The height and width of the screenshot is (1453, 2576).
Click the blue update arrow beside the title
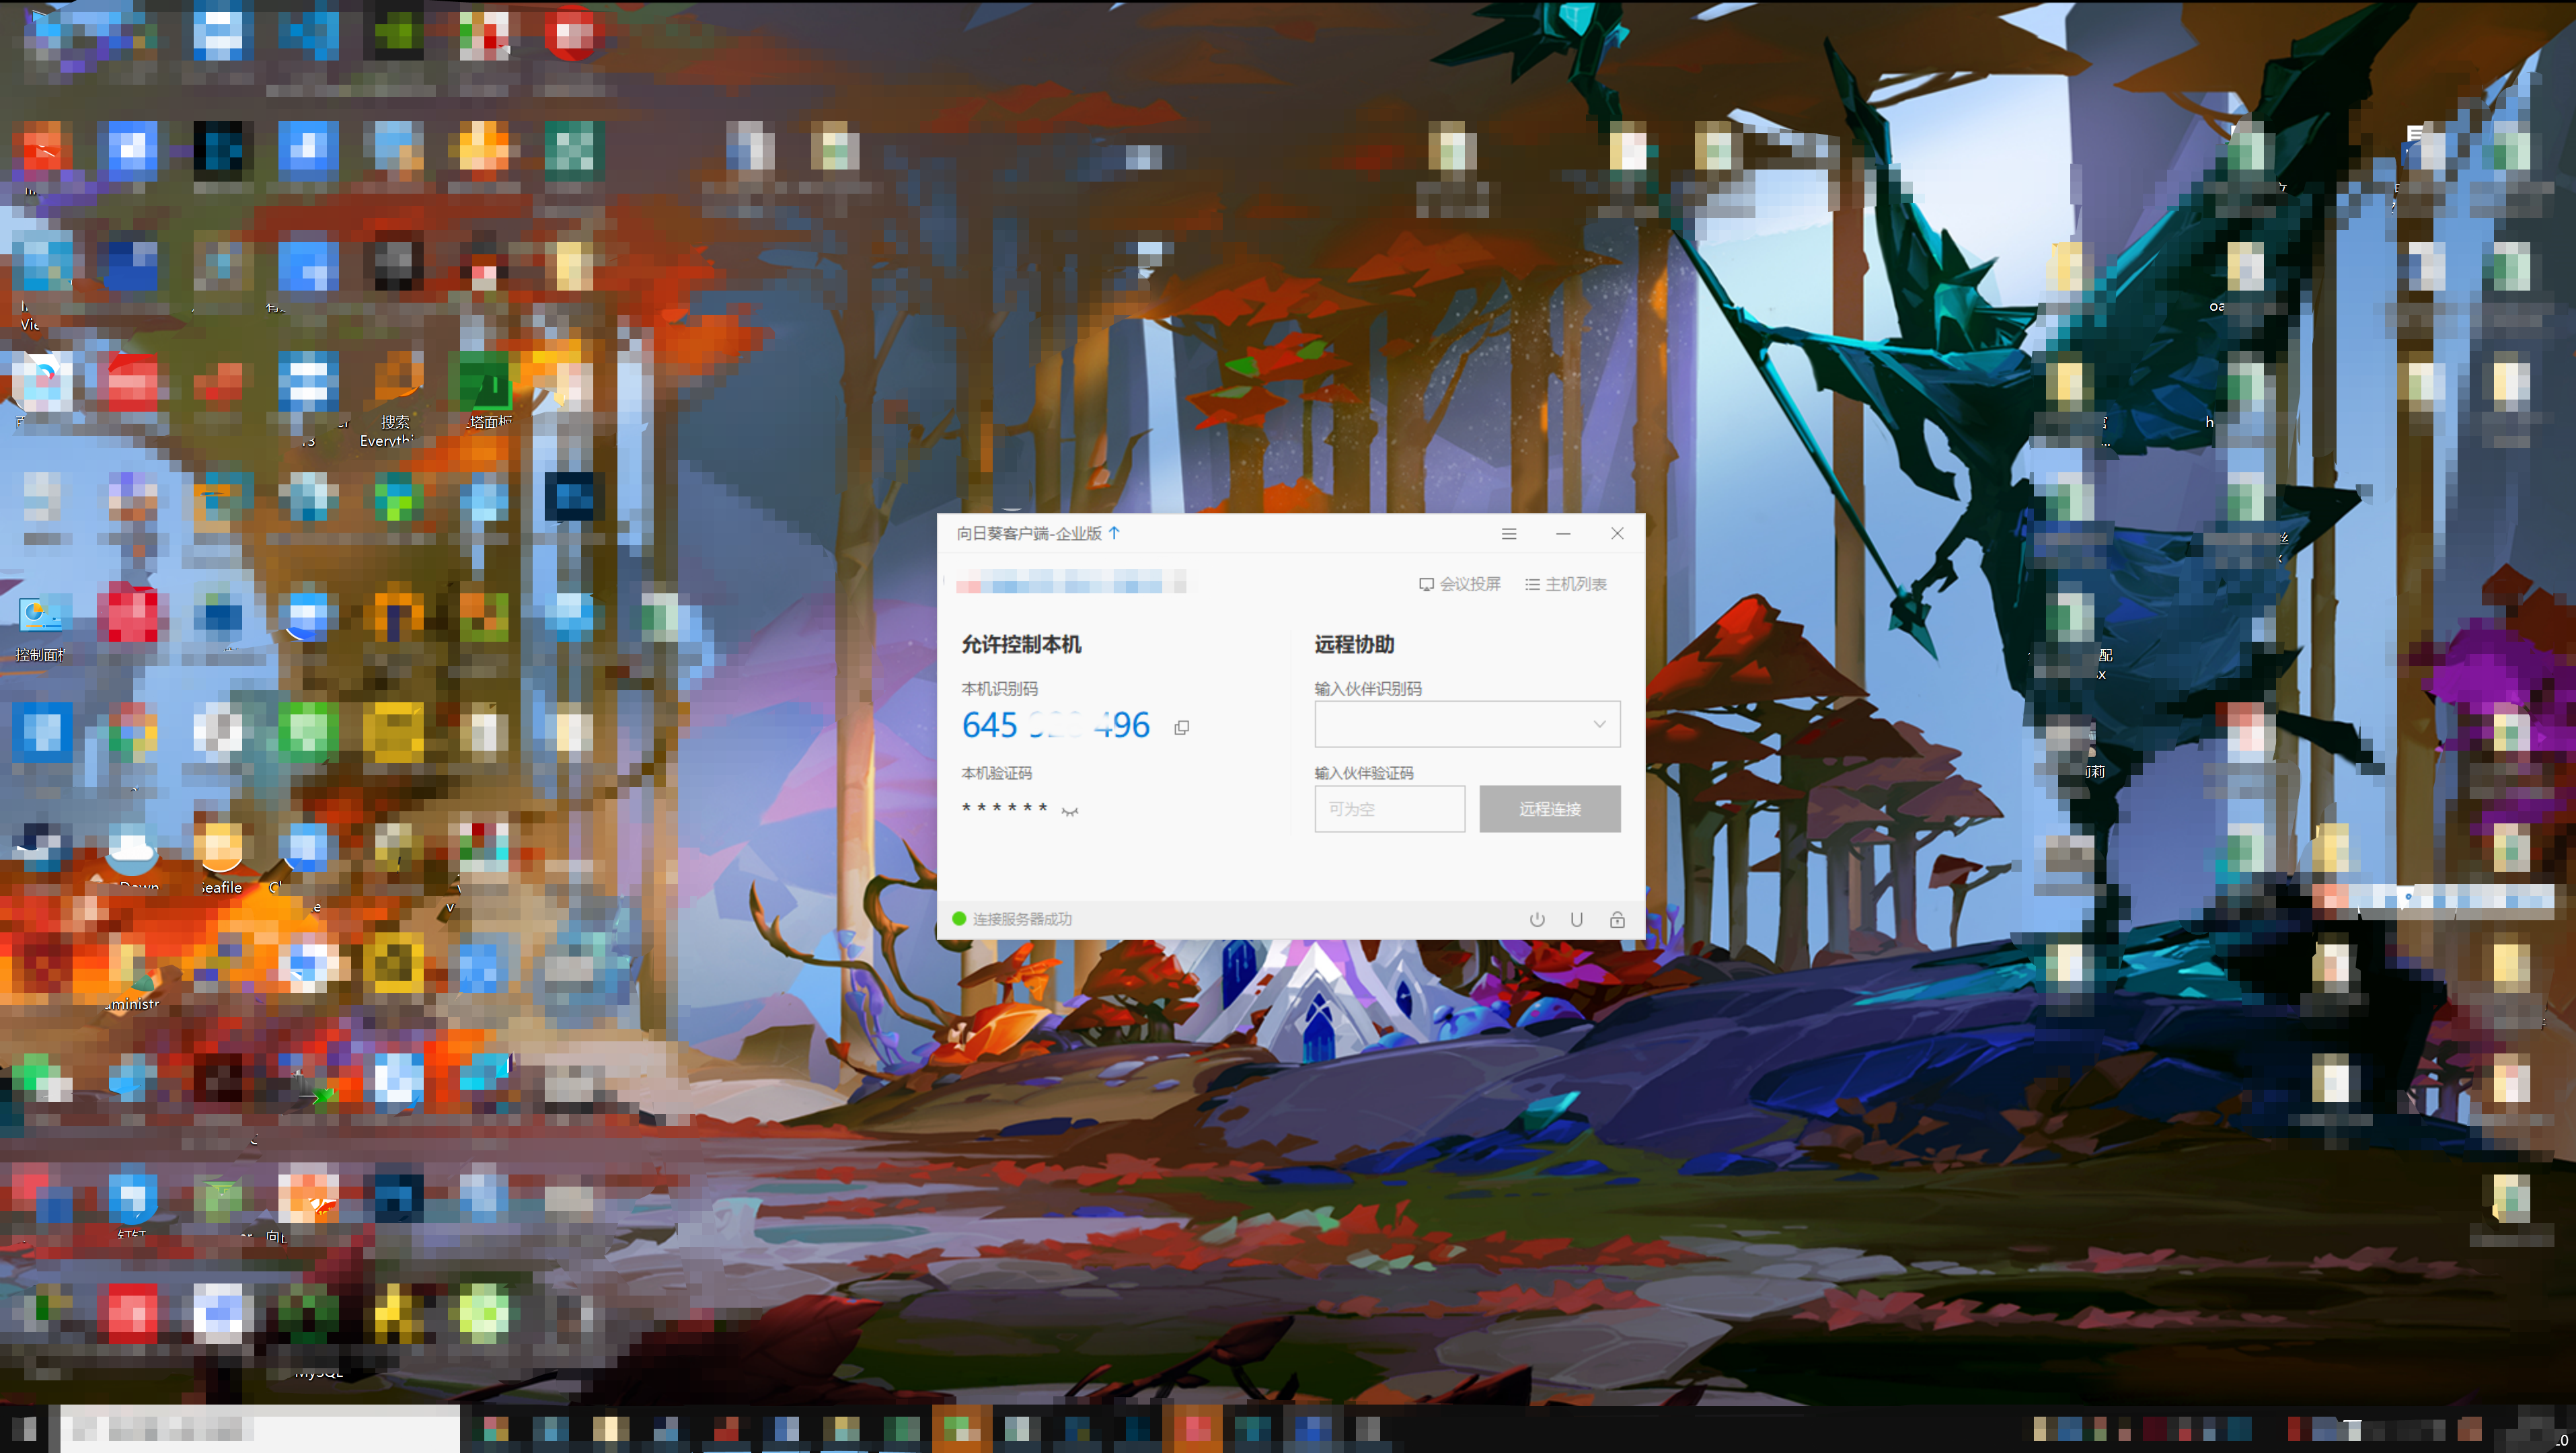point(1114,533)
